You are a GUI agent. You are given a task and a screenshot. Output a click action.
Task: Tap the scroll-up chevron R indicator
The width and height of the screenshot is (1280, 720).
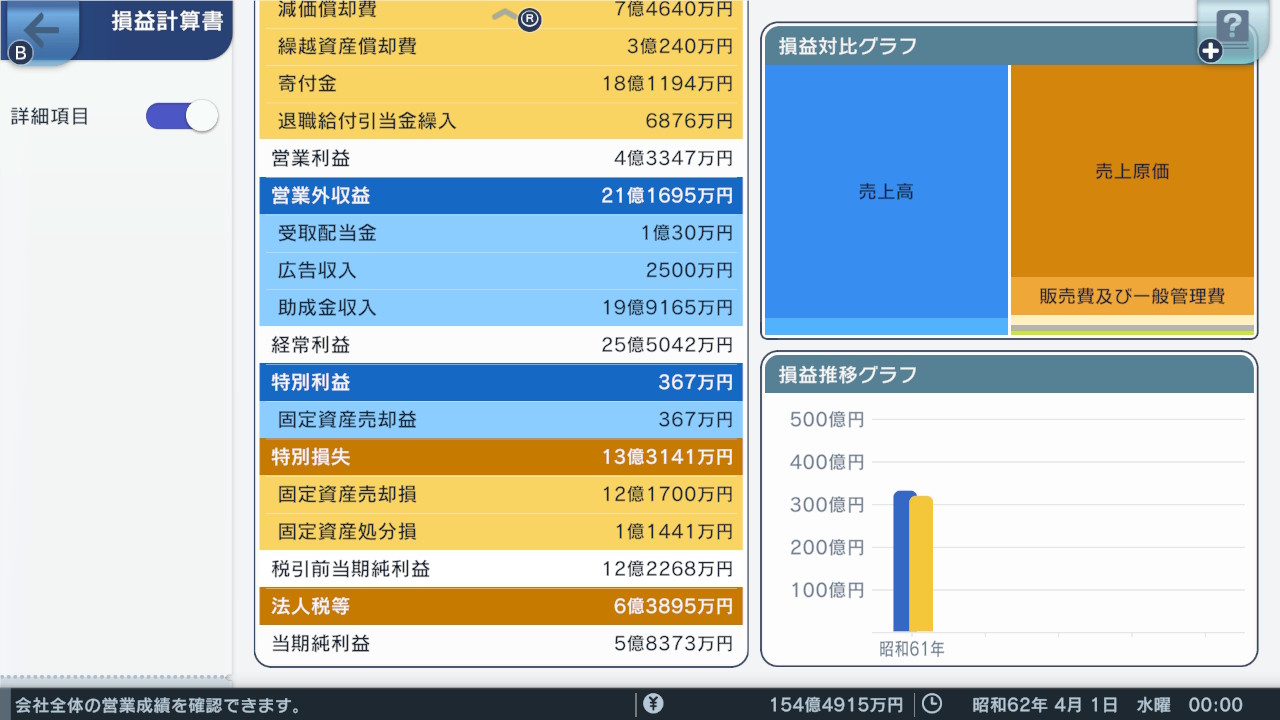tap(517, 17)
